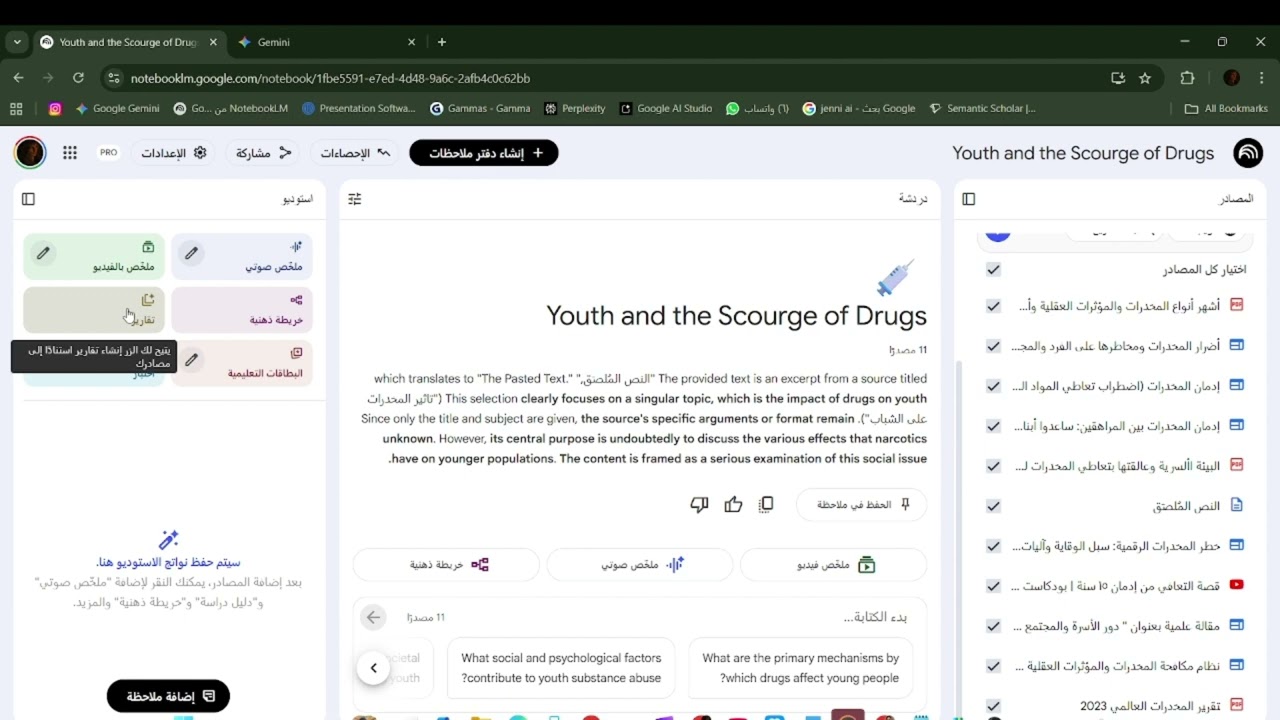This screenshot has width=1280, height=720.
Task: Open the Perplexity bookmark
Action: pos(575,108)
